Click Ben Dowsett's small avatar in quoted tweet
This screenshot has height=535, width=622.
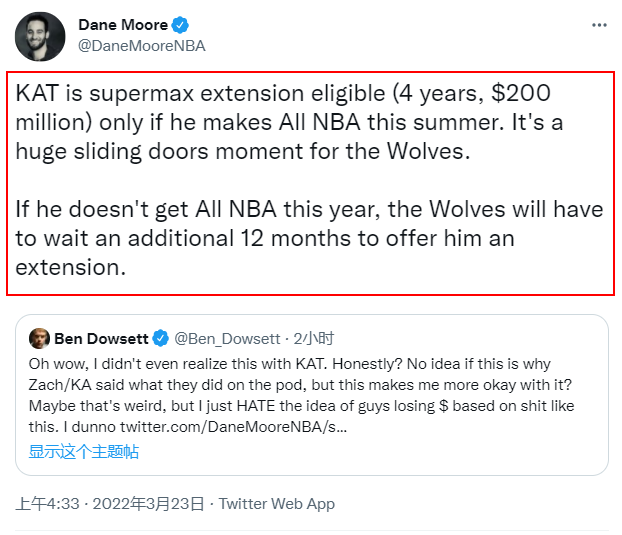point(40,338)
